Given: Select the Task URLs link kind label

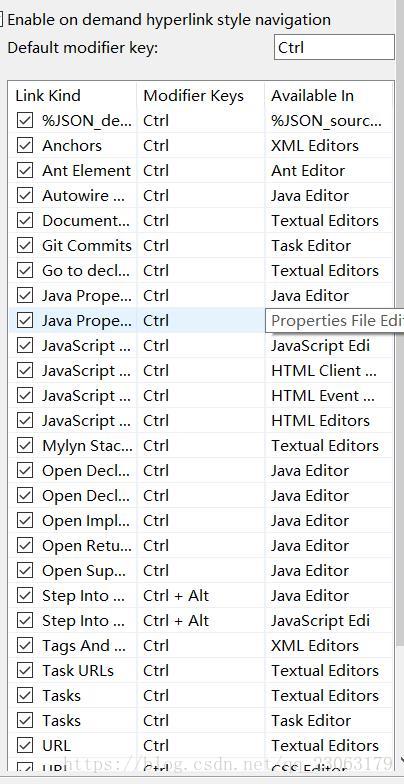Looking at the screenshot, I should coord(78,670).
